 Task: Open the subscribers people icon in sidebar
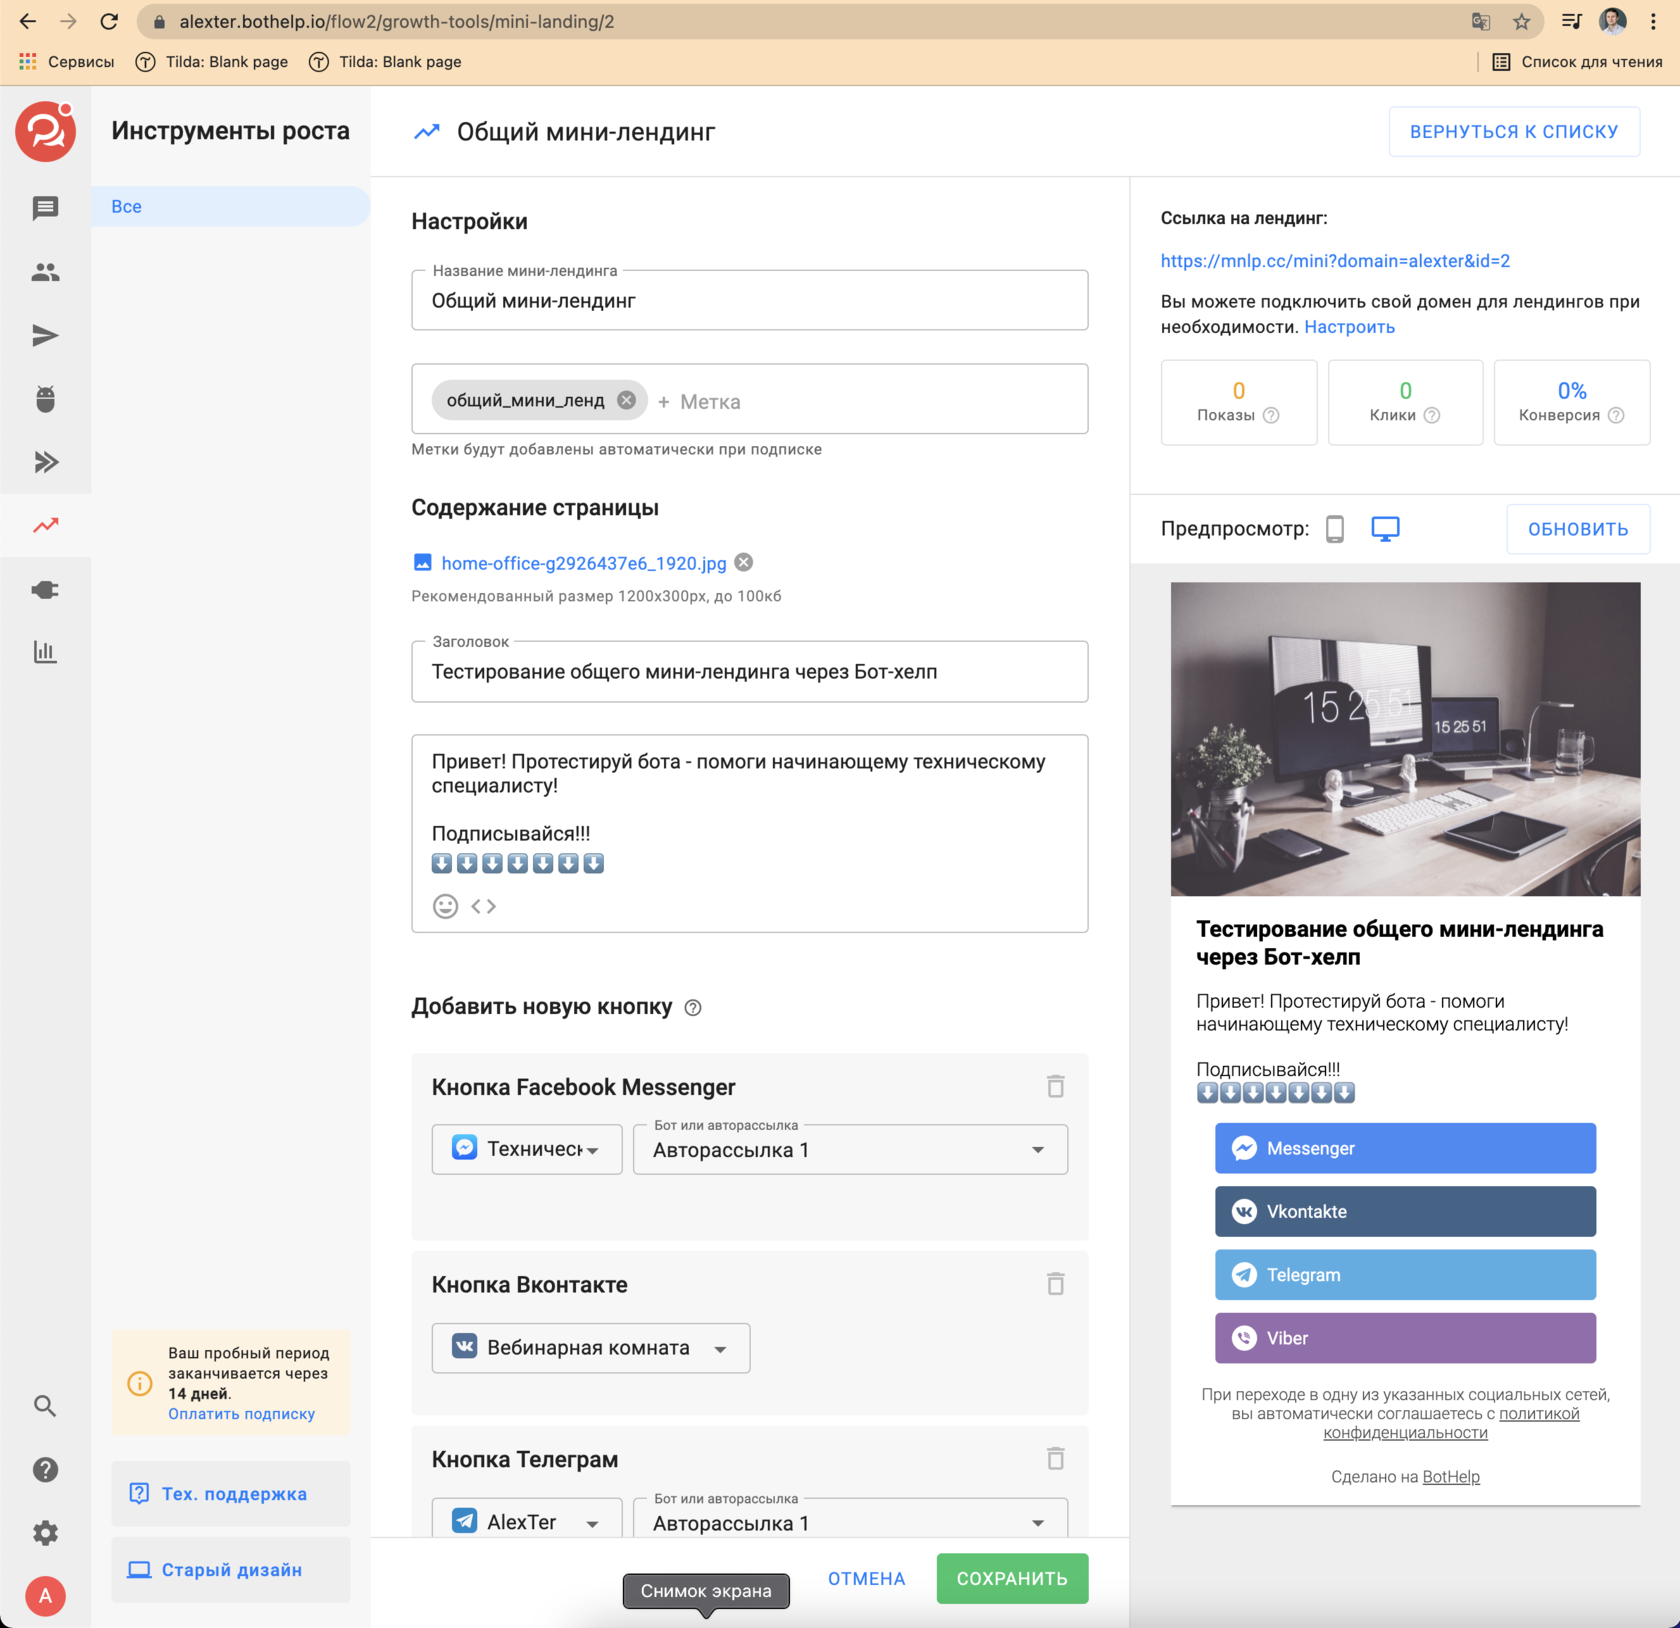click(x=45, y=272)
